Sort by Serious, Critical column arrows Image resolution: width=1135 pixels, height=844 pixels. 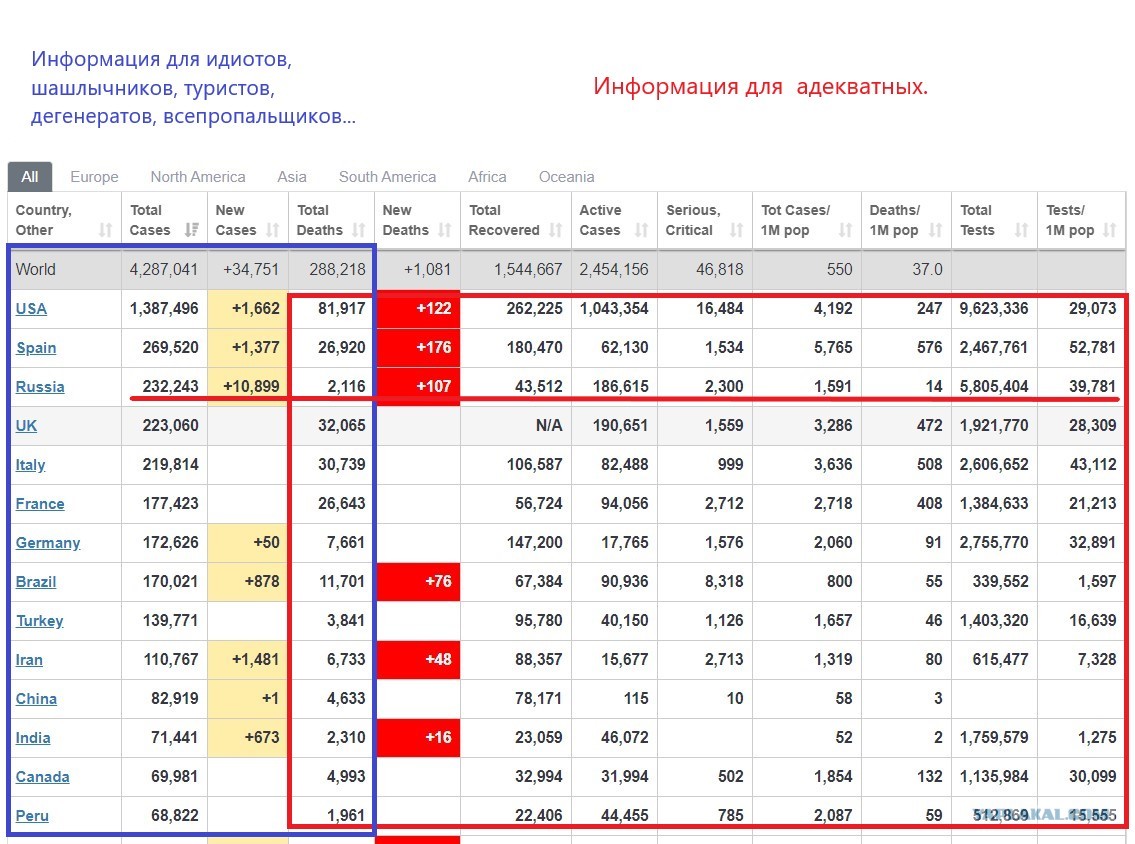coord(737,230)
